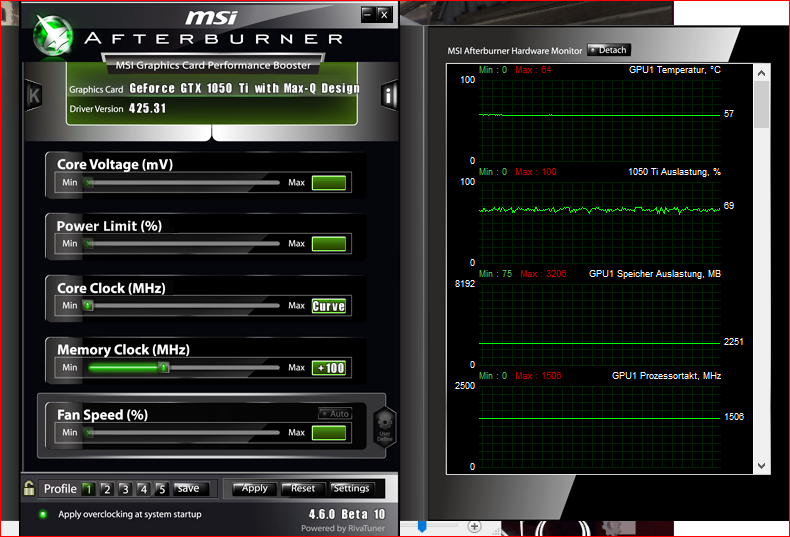Viewport: 790px width, 537px height.
Task: Toggle the profile lock padlock icon
Action: click(29, 488)
